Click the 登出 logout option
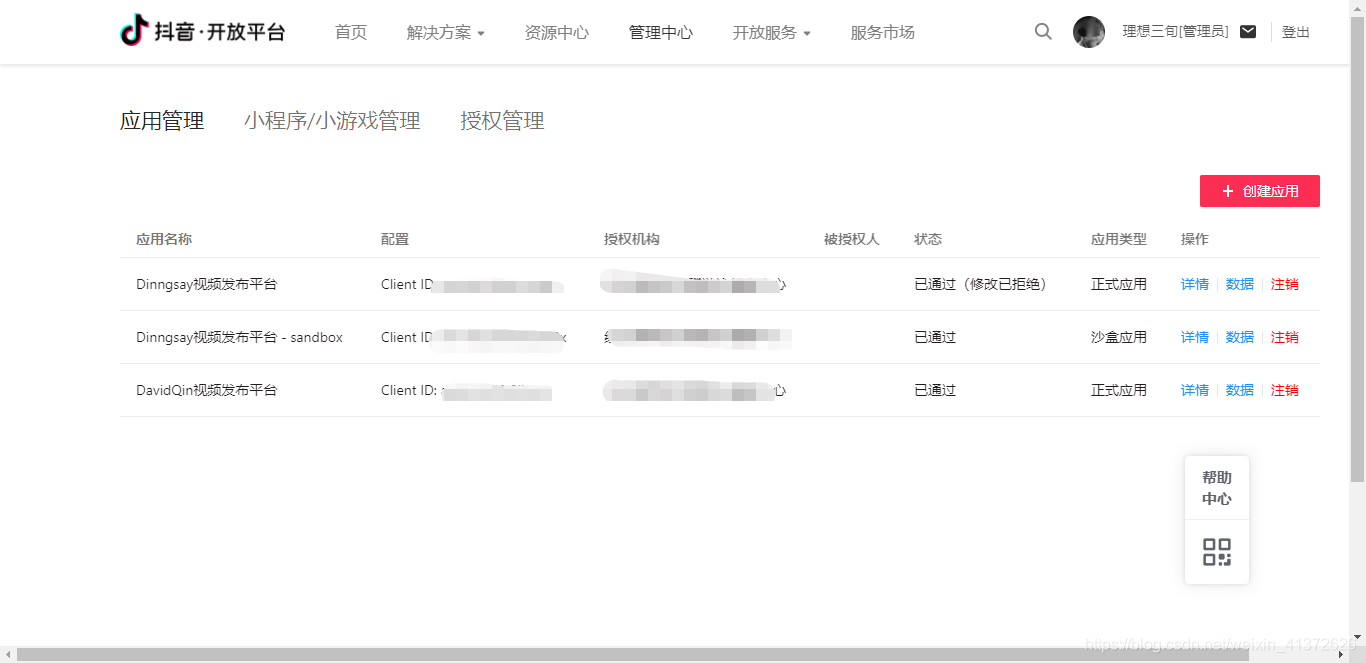Viewport: 1366px width, 663px height. (x=1295, y=31)
